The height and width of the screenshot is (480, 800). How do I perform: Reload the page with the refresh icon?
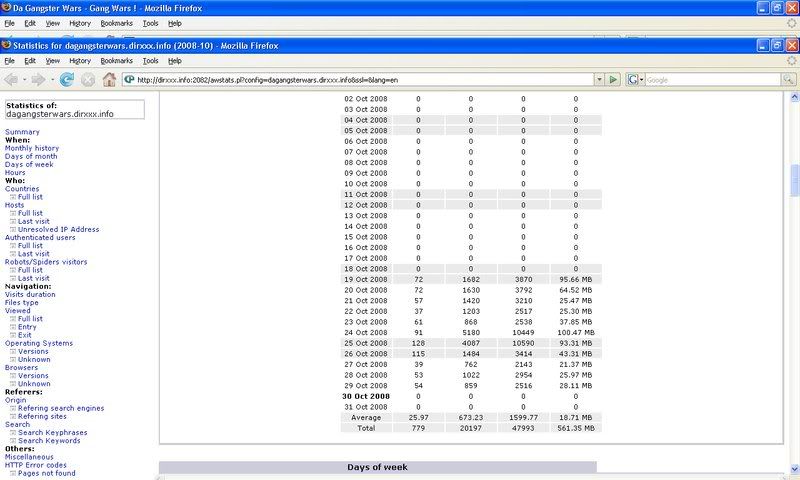click(x=67, y=79)
